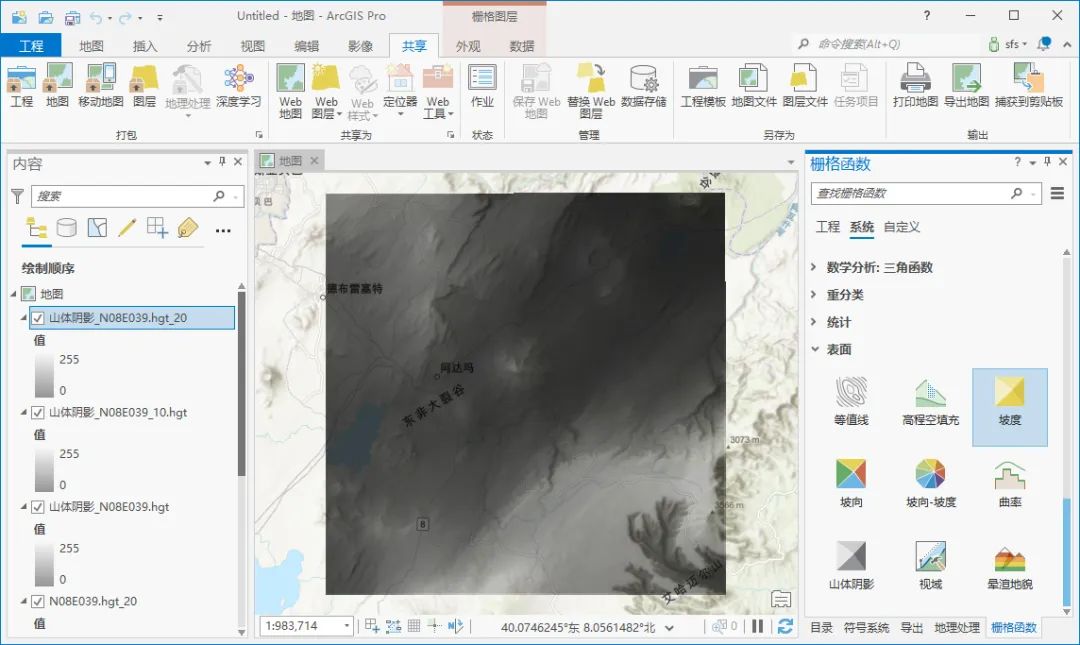Open the 作业 status tool

pos(482,86)
